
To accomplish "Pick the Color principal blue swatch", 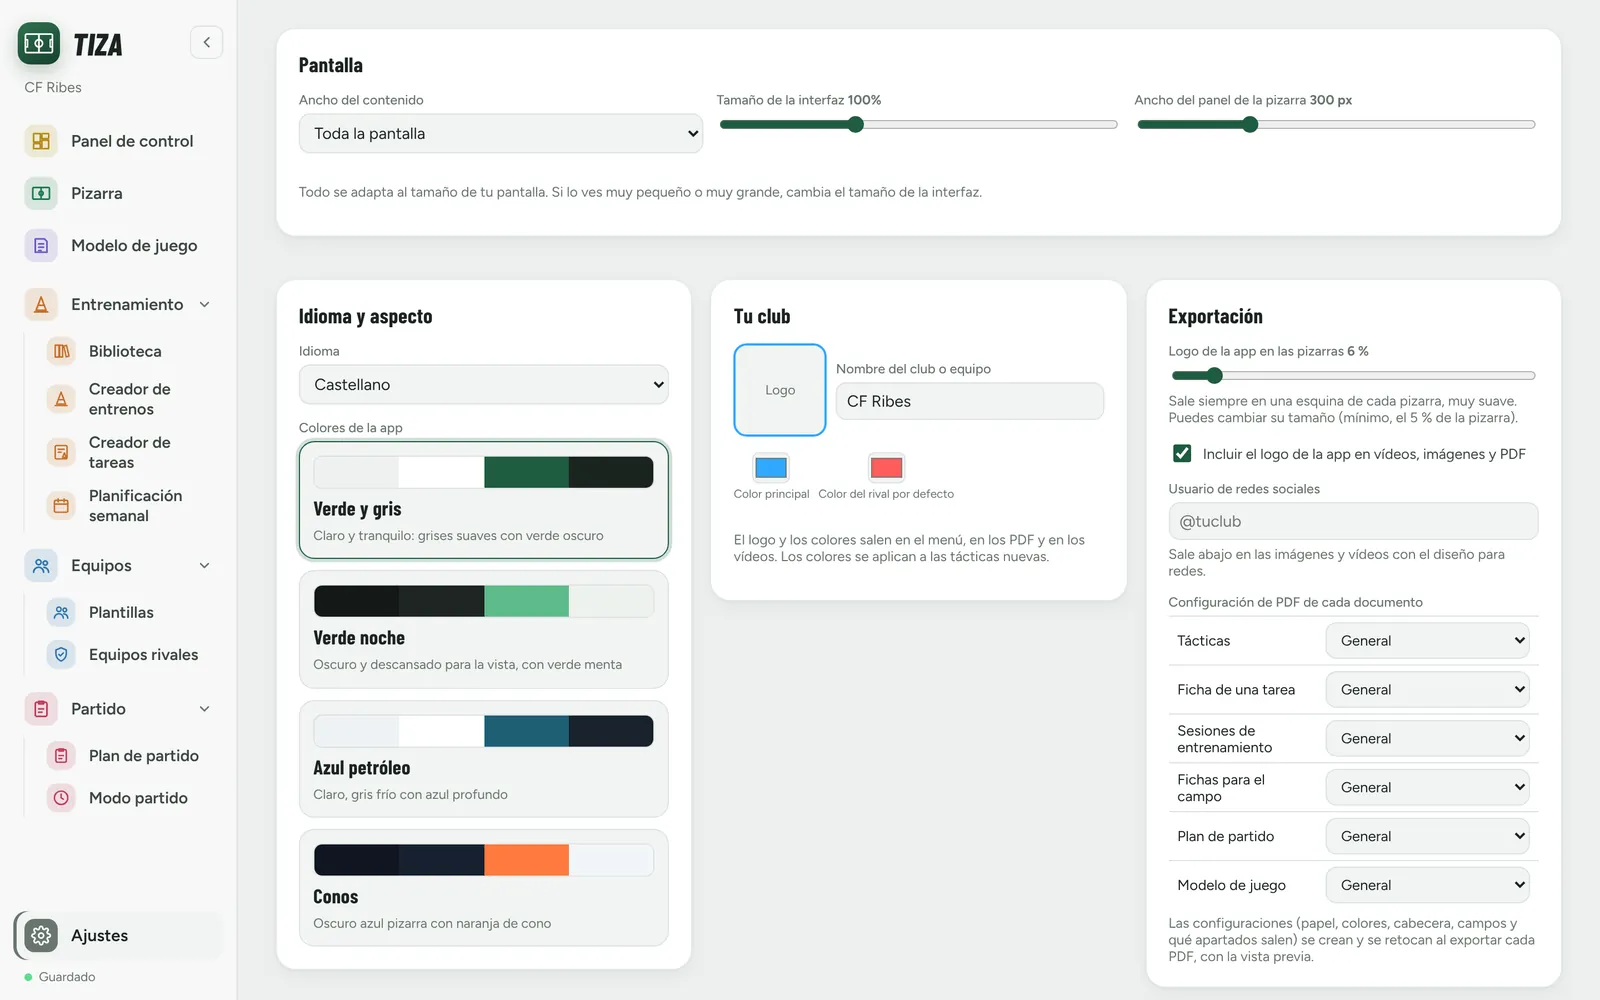I will tap(771, 467).
